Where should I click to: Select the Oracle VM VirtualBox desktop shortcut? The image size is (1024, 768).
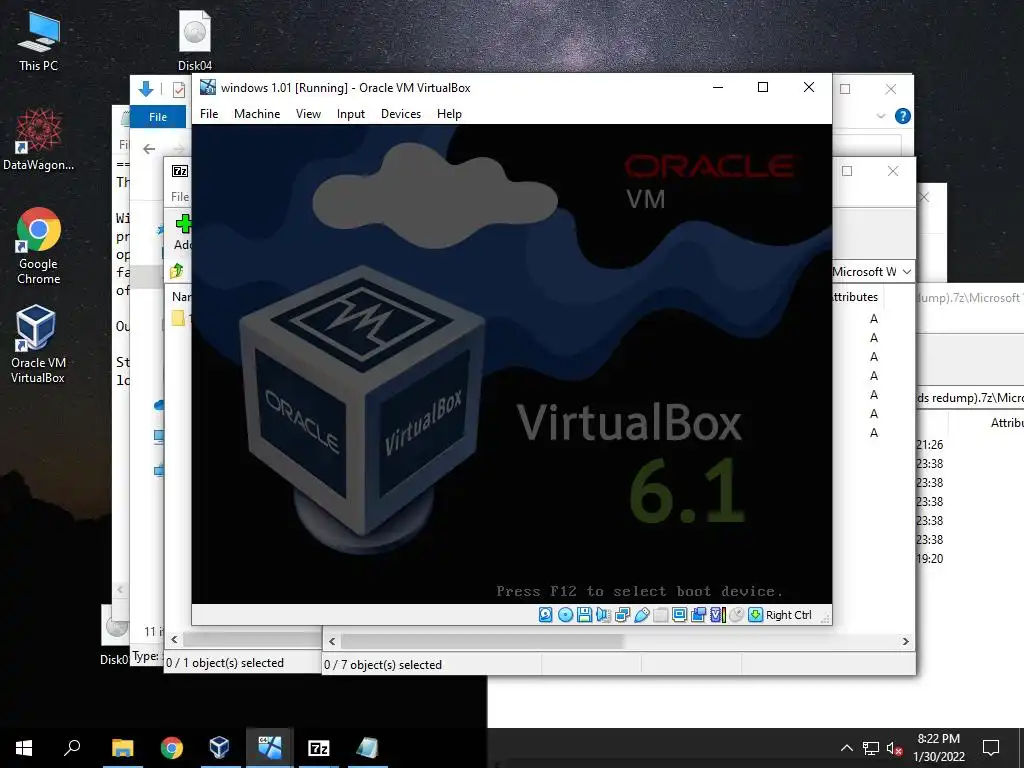tap(38, 344)
